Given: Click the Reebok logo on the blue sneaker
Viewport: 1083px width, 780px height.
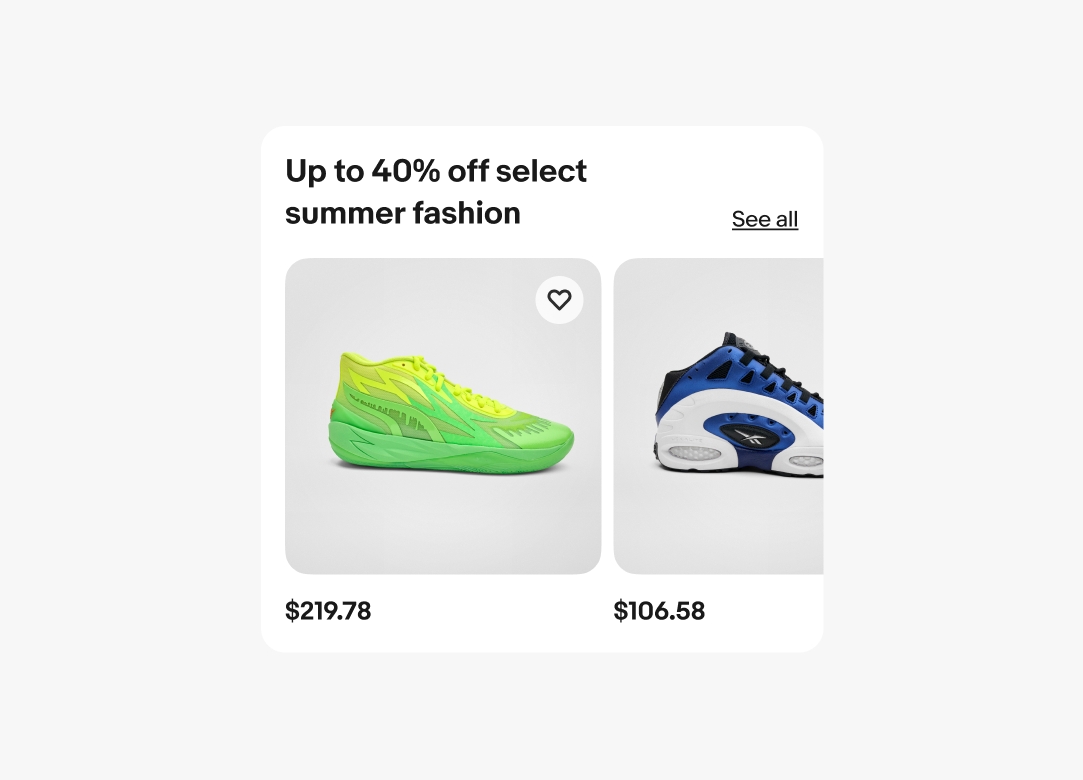Looking at the screenshot, I should click(746, 433).
